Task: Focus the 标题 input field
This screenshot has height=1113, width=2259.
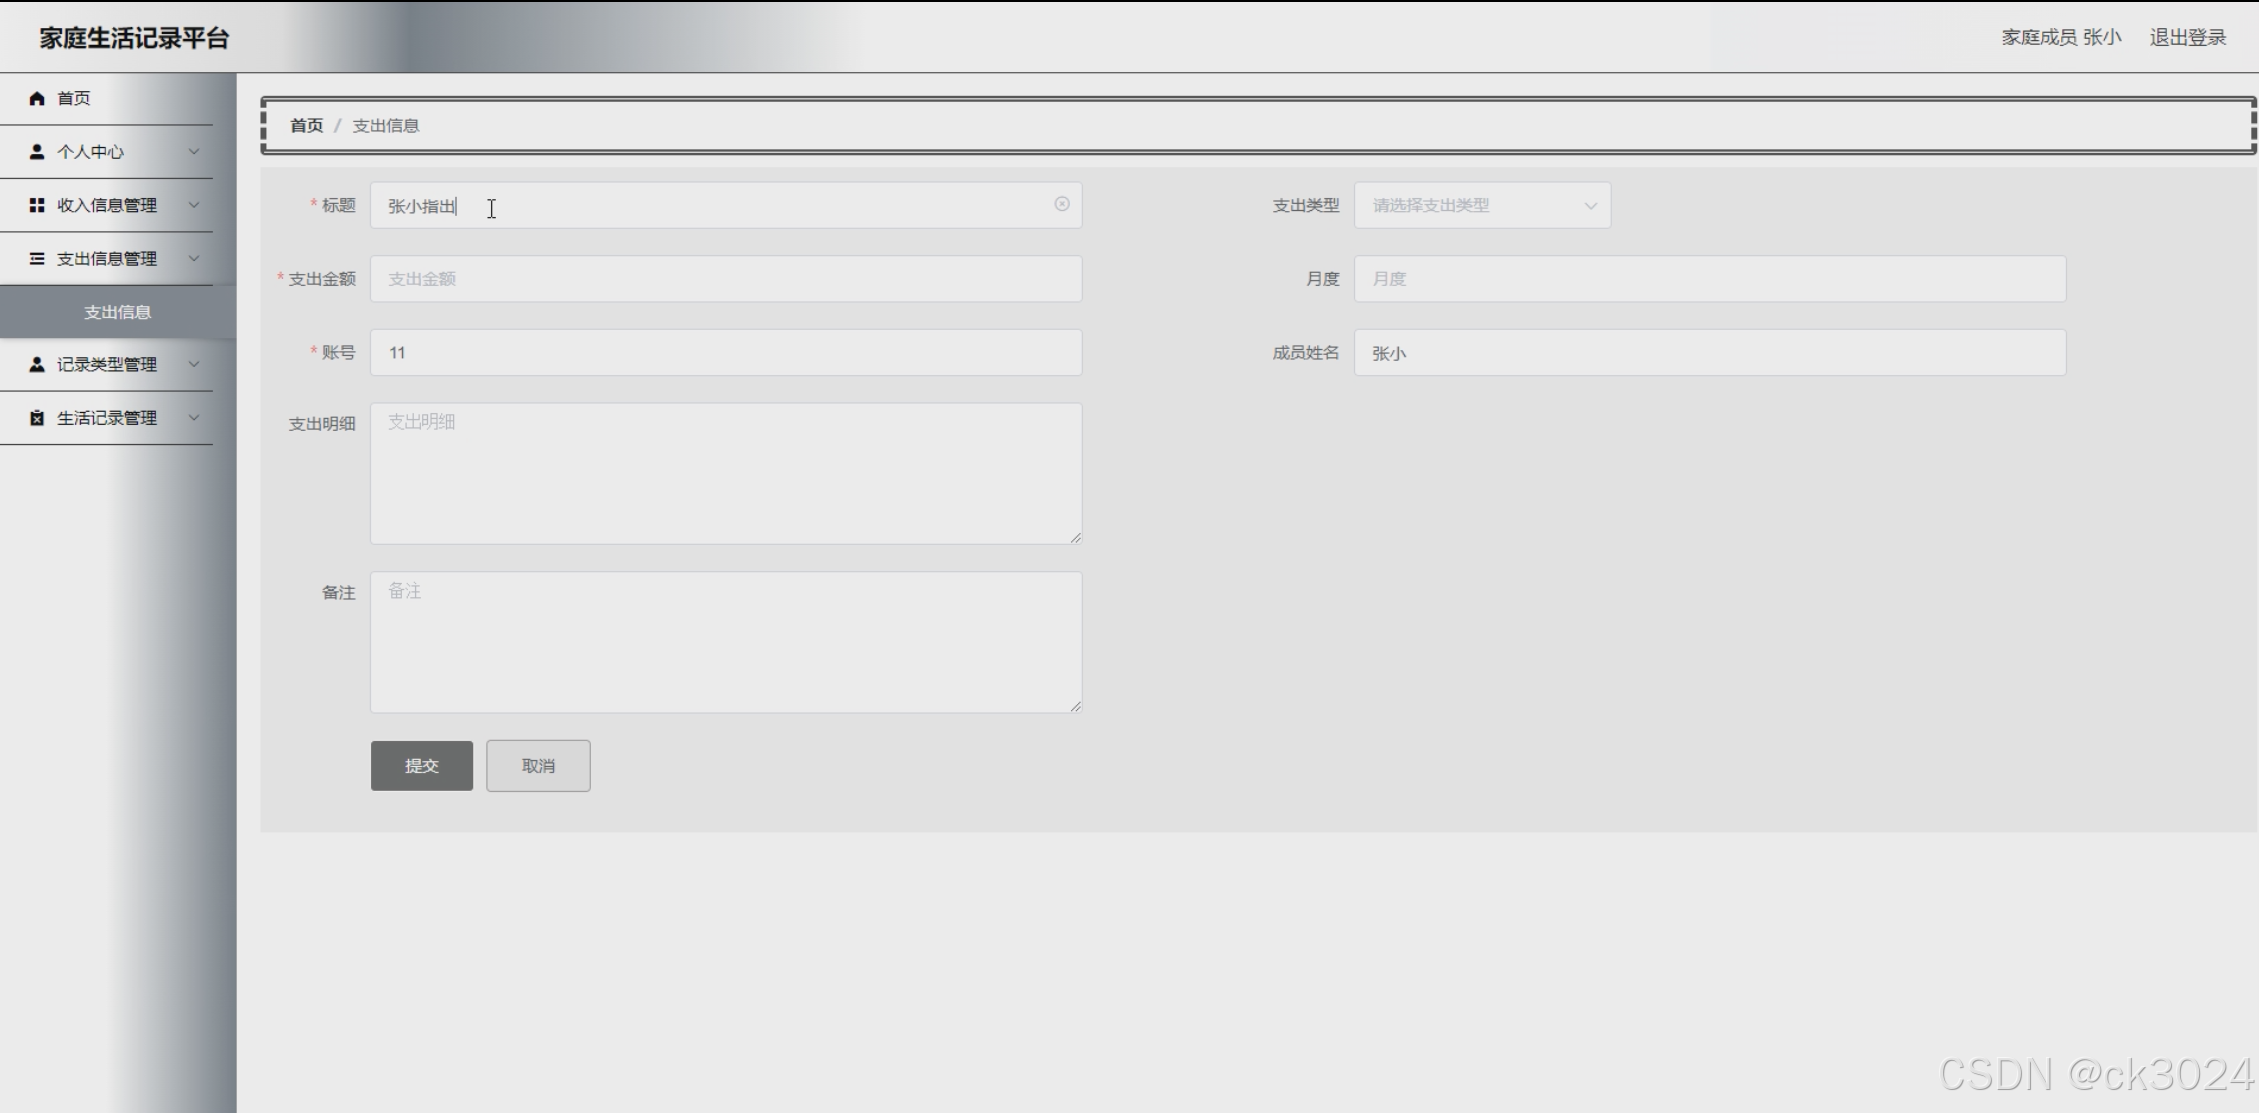Action: point(726,205)
